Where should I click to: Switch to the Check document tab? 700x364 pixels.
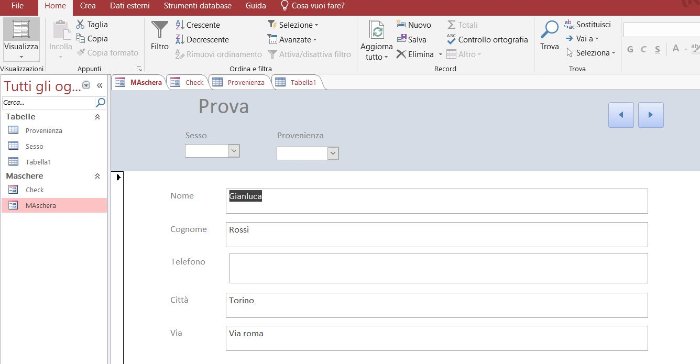188,82
